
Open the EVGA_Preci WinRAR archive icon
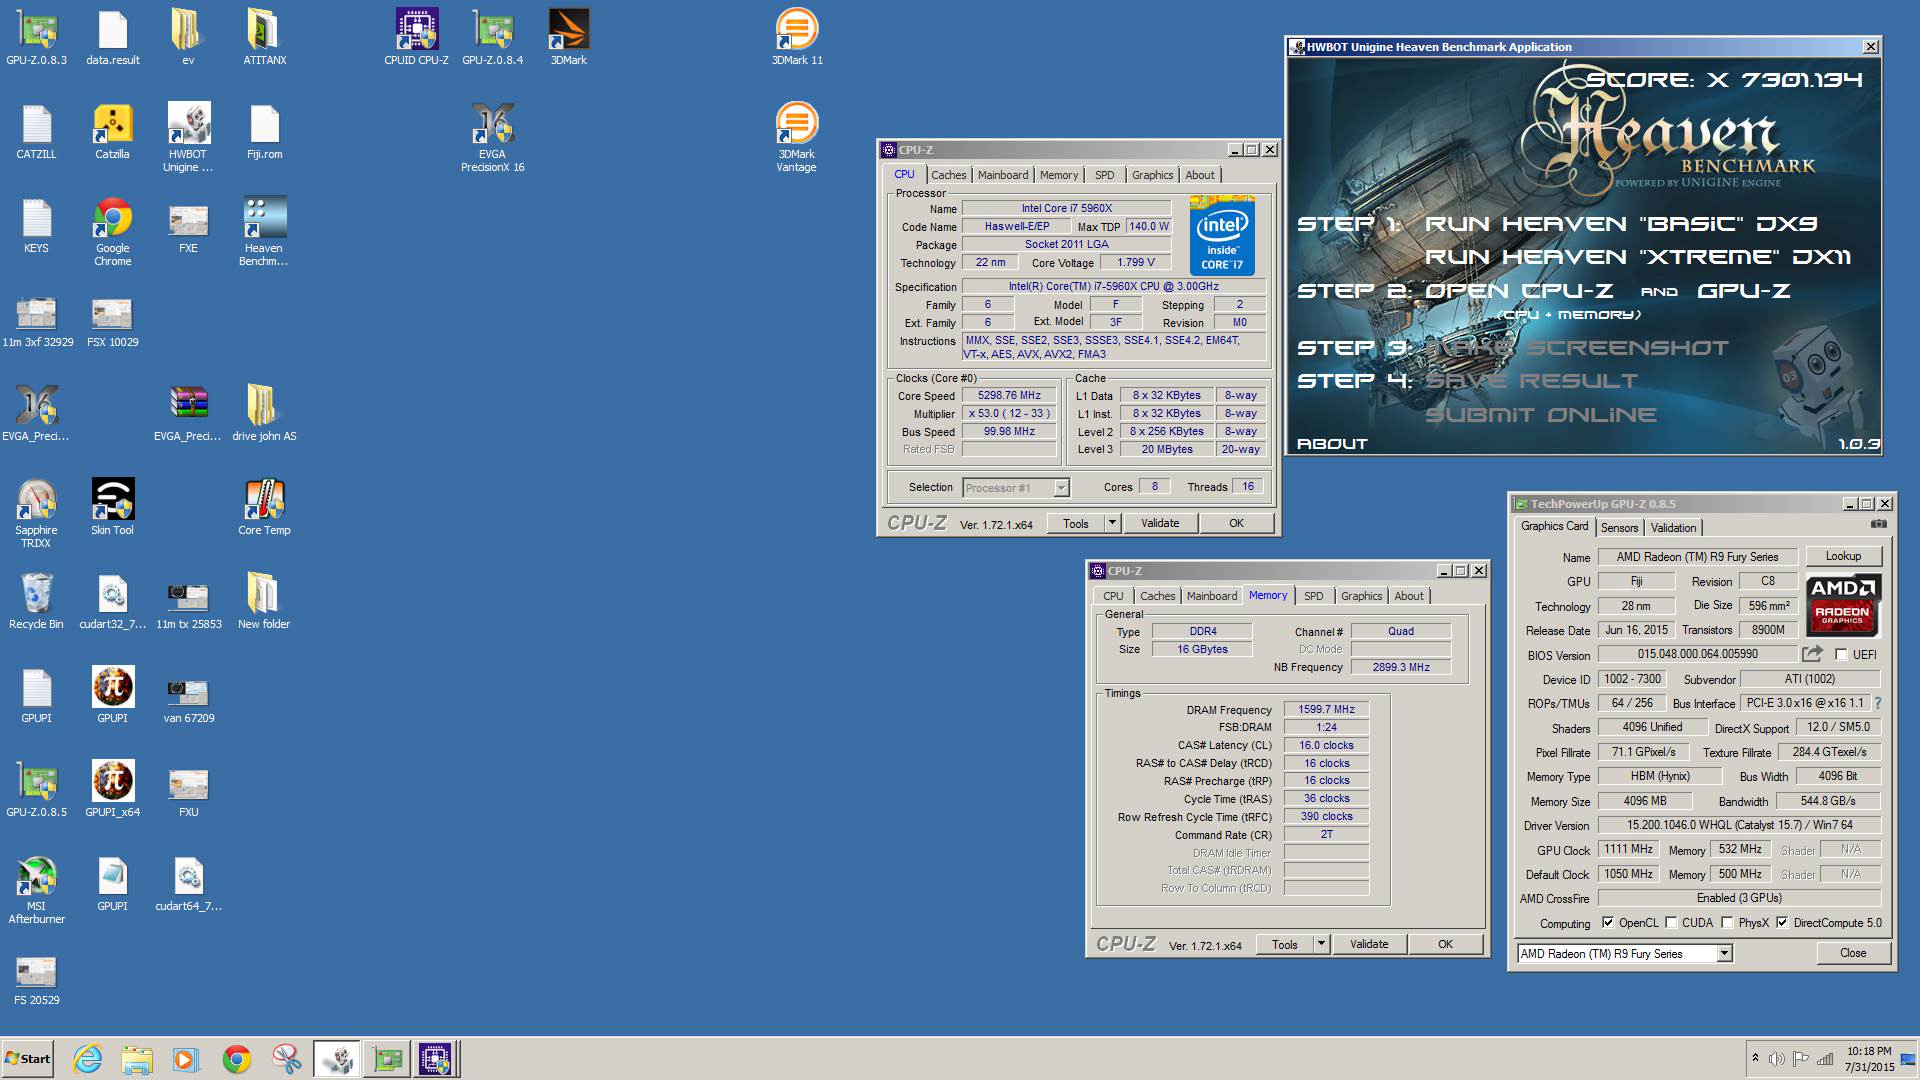pyautogui.click(x=188, y=414)
